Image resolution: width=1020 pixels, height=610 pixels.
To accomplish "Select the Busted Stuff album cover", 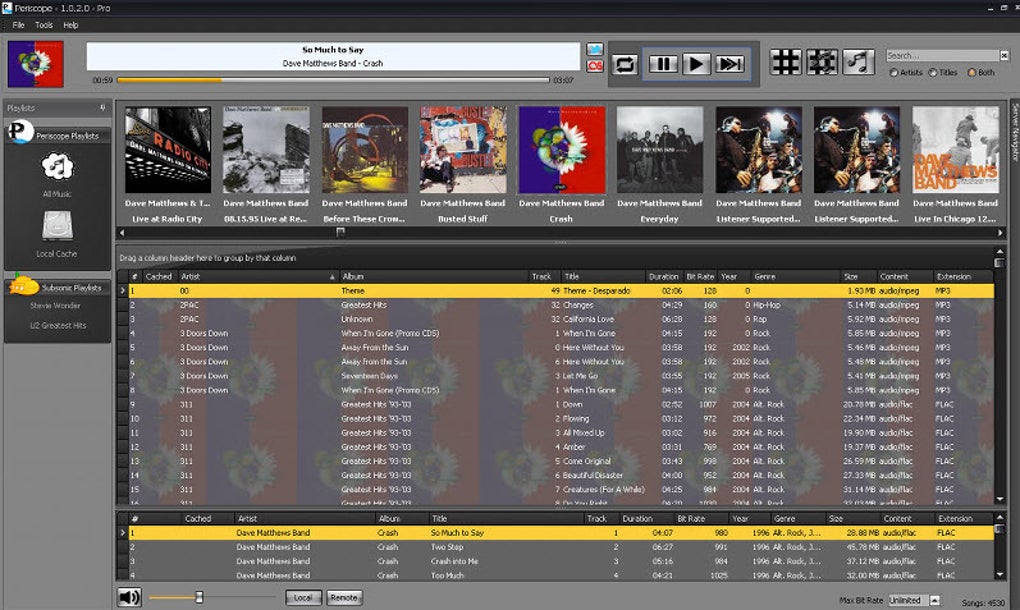I will point(463,150).
